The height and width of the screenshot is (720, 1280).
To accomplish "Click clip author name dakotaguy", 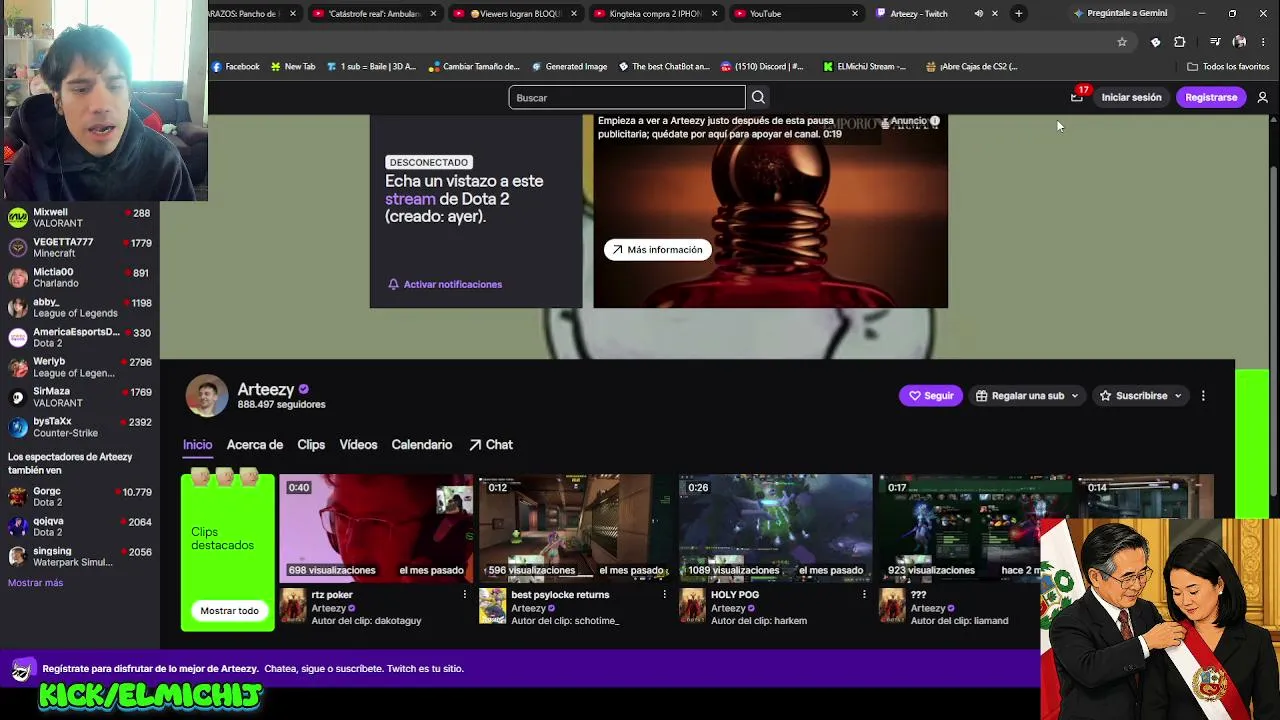I will coord(394,621).
